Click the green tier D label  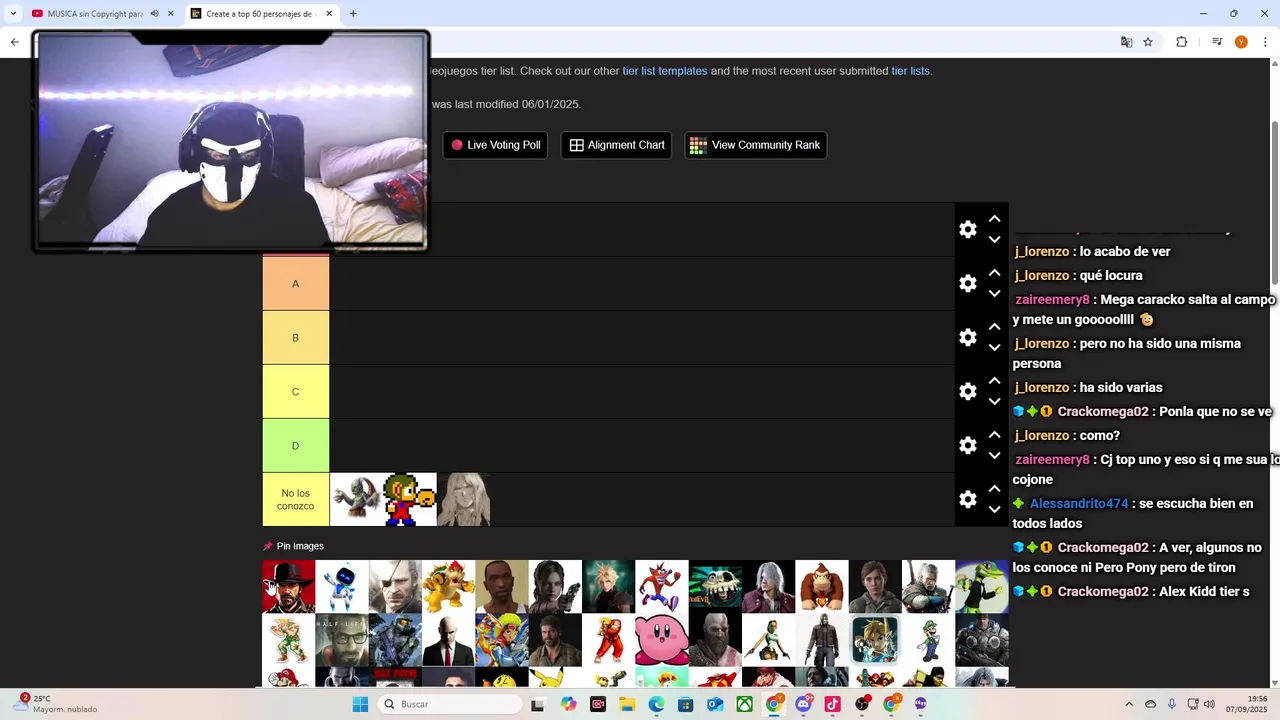point(295,446)
